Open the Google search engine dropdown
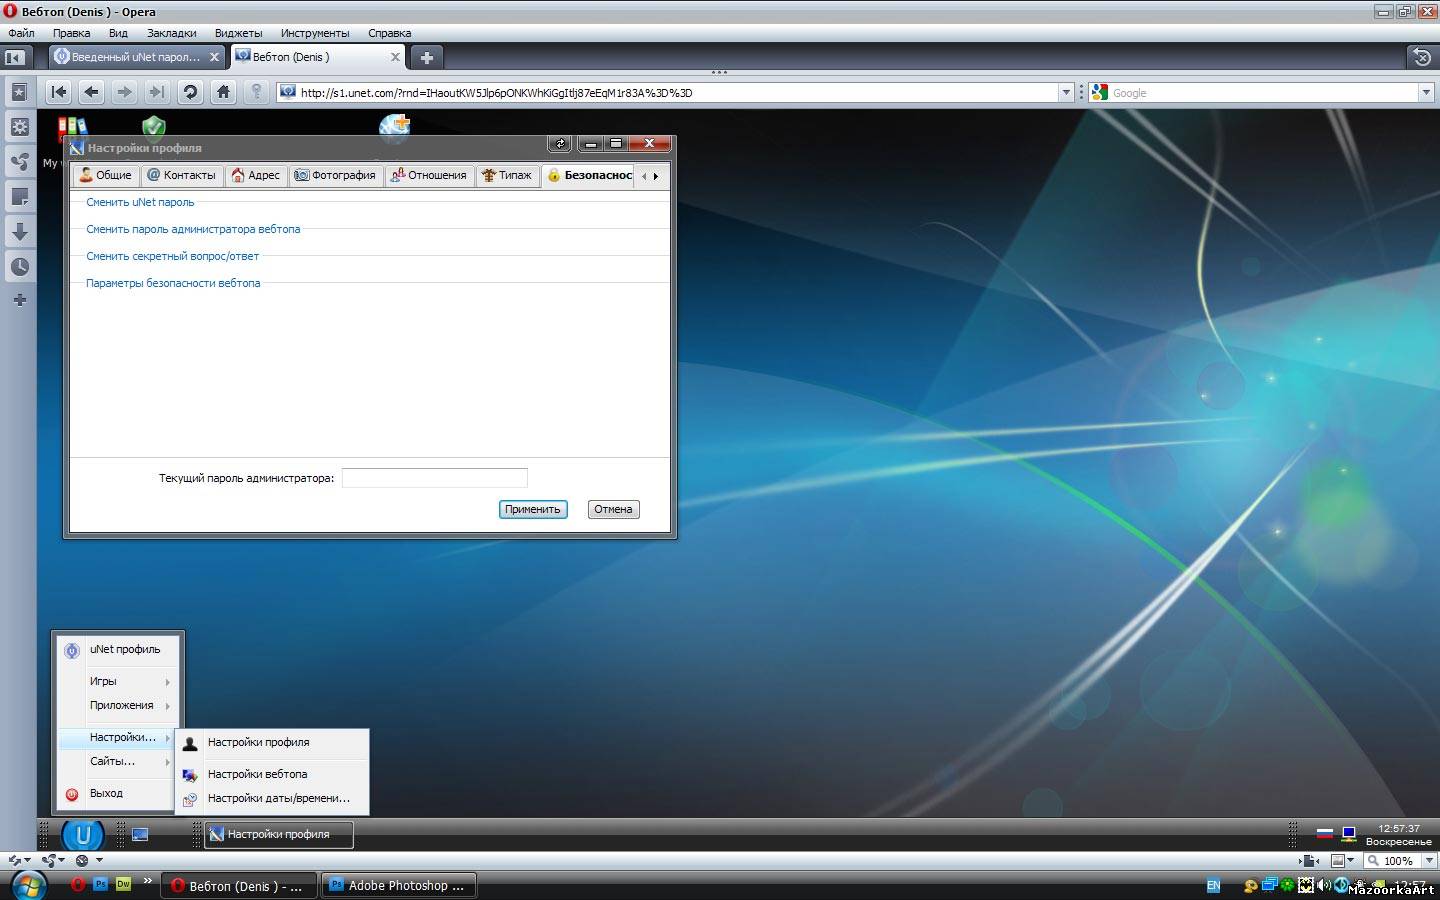 coord(1427,92)
